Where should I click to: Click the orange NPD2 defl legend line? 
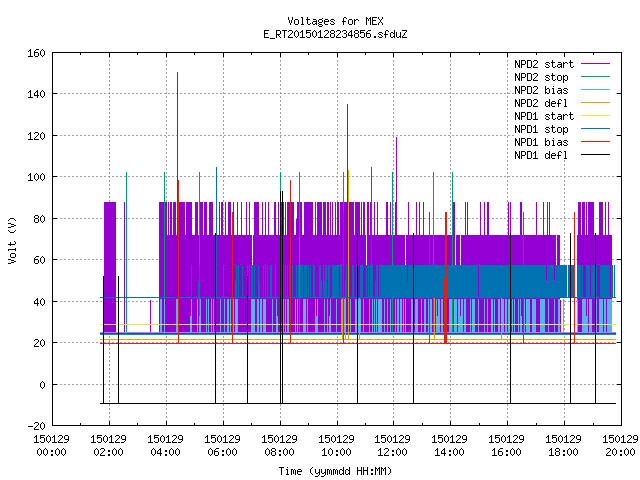click(x=595, y=102)
